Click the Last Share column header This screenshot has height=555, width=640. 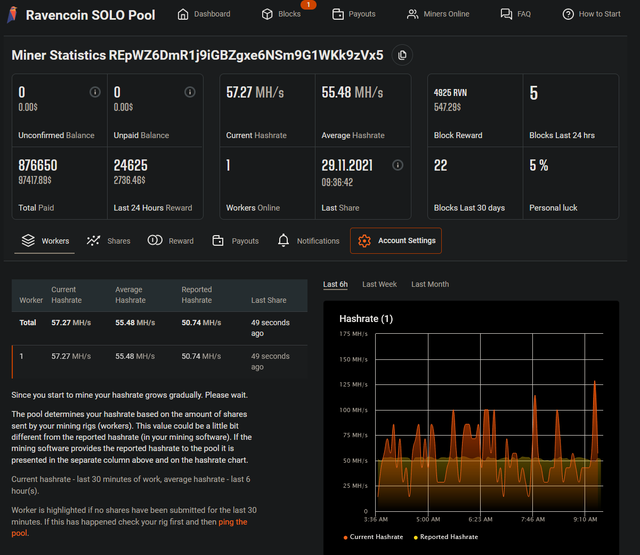[x=269, y=300]
